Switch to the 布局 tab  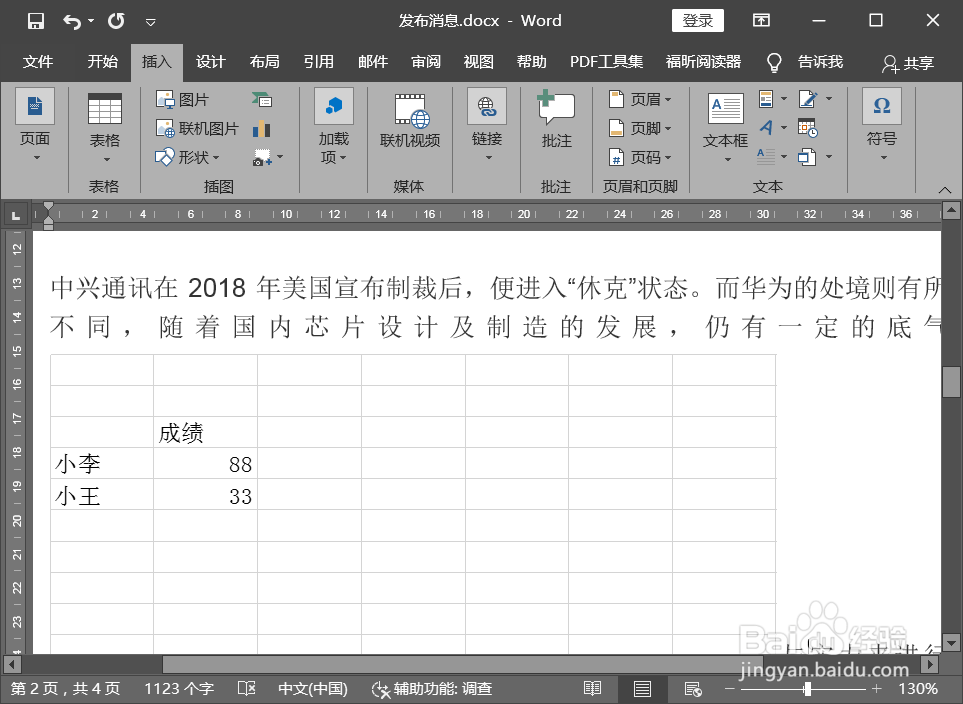click(x=265, y=62)
